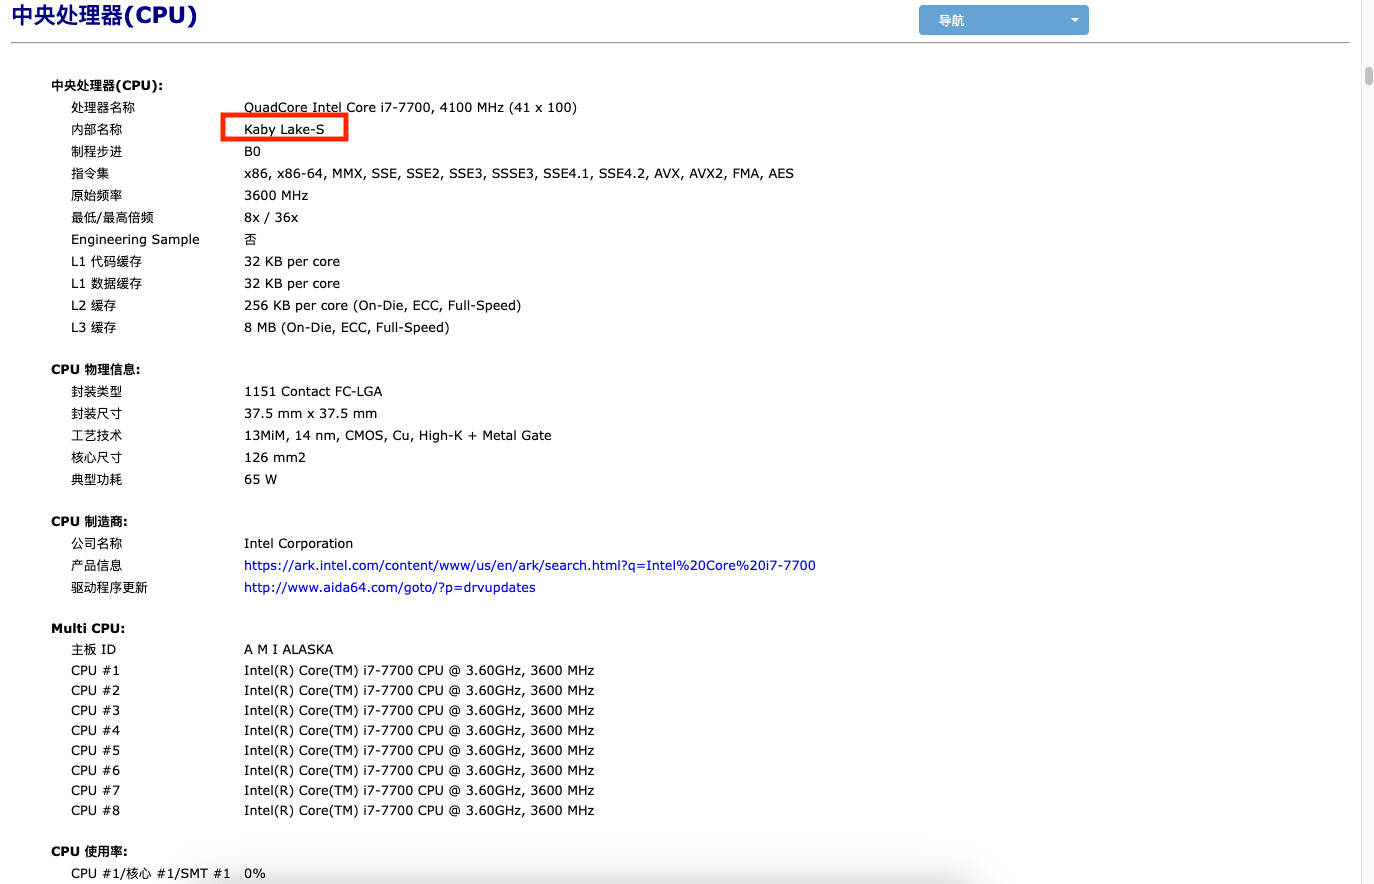The width and height of the screenshot is (1374, 884).
Task: Select the CPU #1 row label
Action: 95,670
